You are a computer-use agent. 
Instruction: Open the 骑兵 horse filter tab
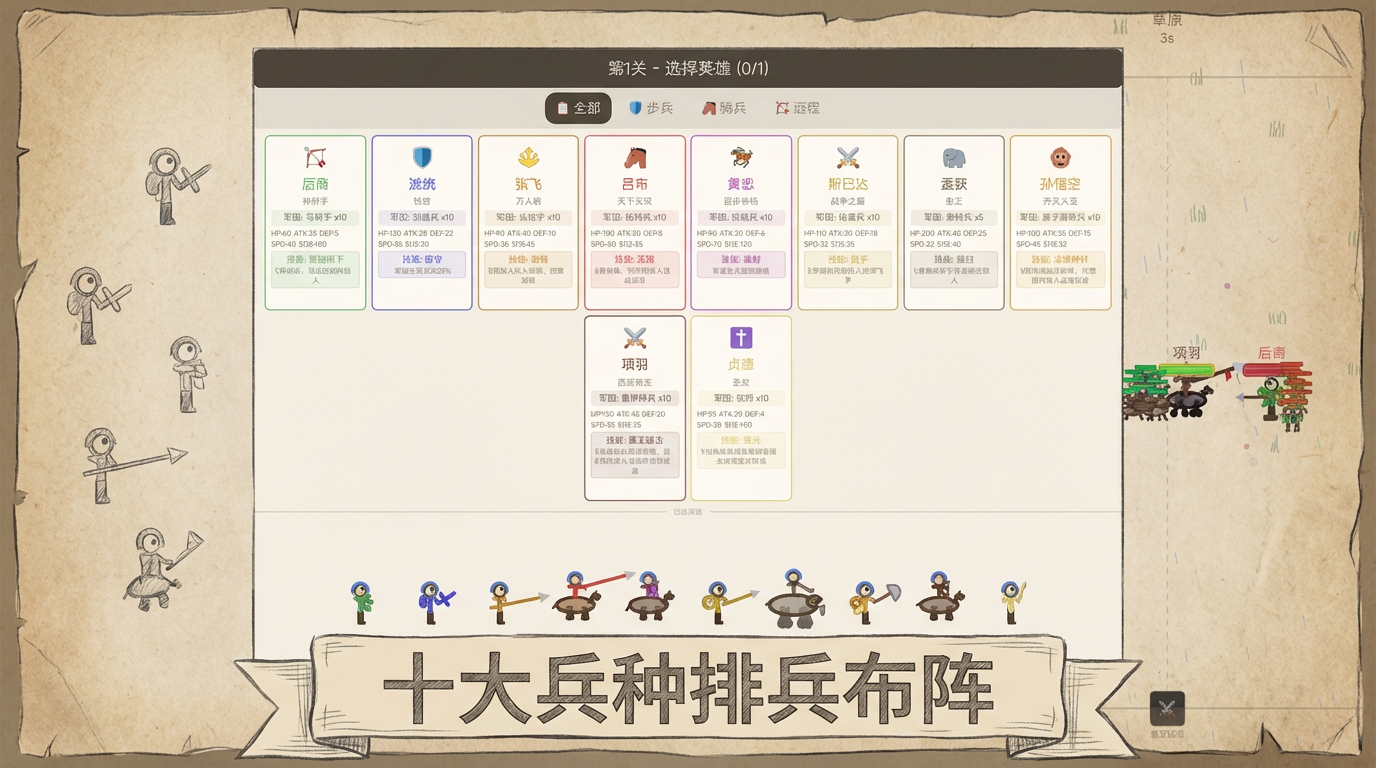tap(724, 108)
